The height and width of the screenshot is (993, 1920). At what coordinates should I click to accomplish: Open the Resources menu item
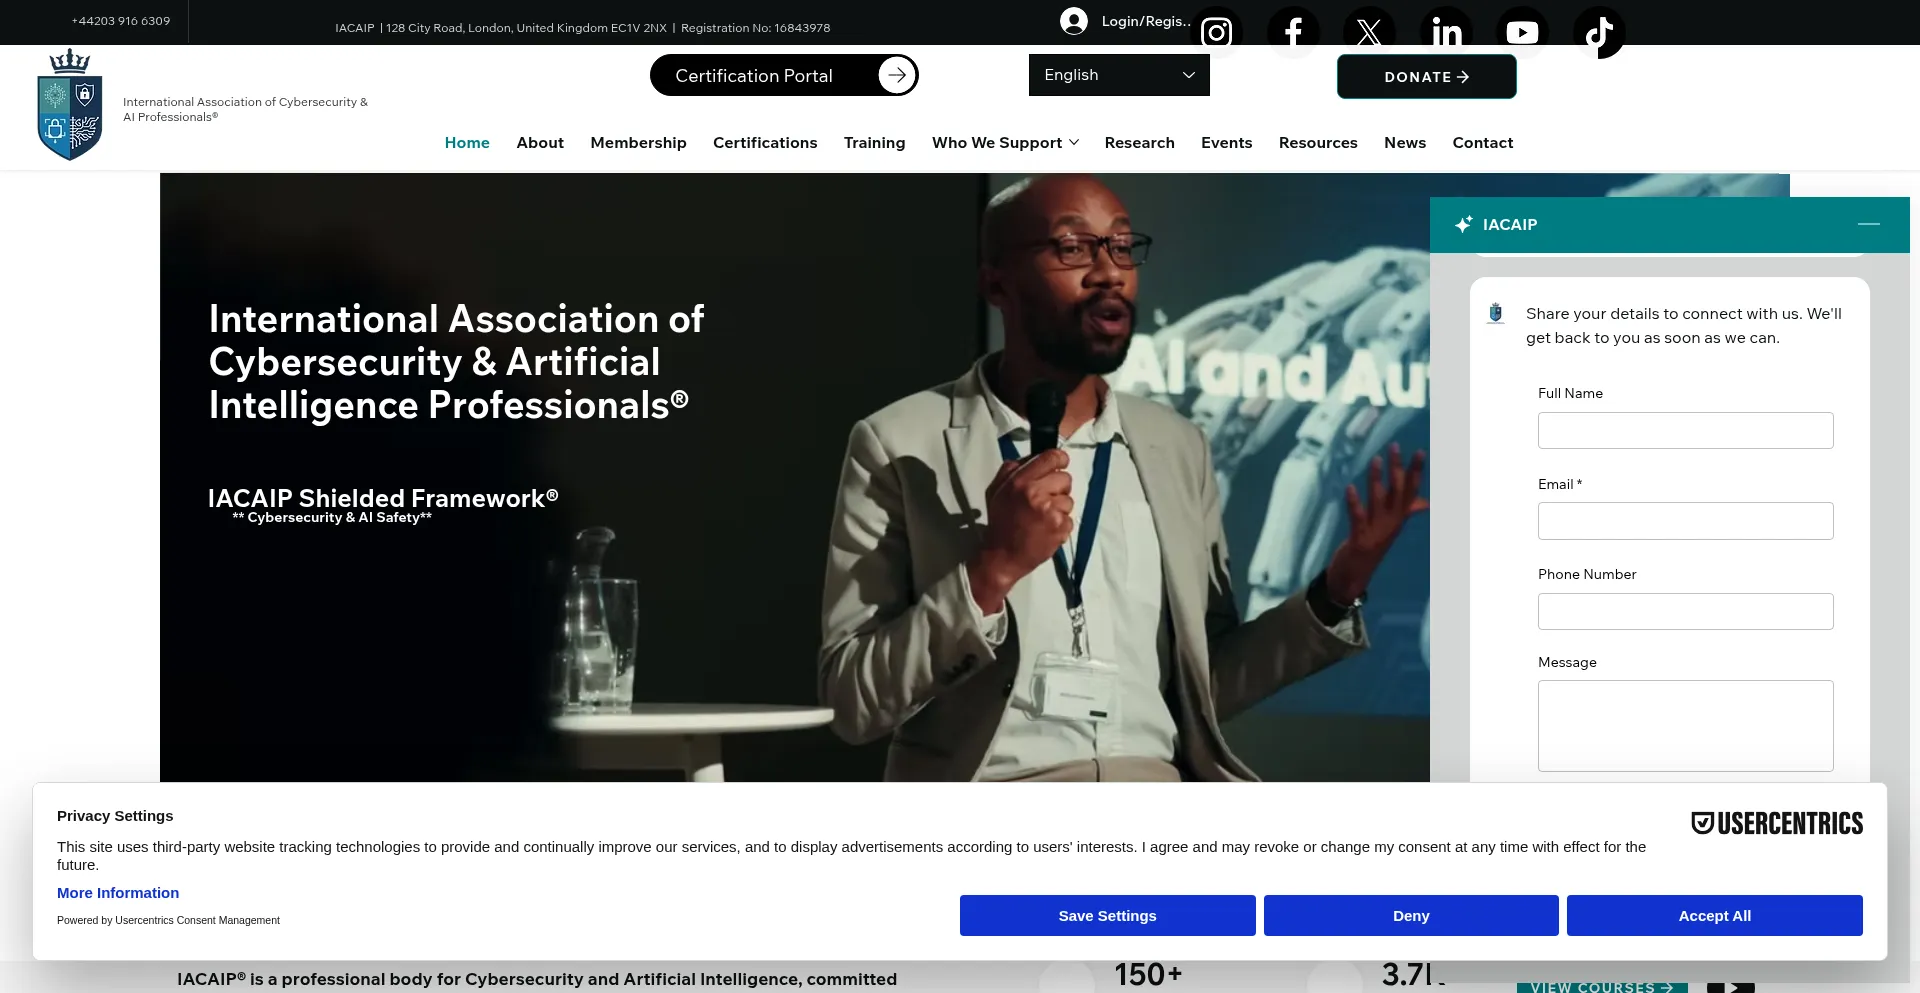tap(1318, 143)
